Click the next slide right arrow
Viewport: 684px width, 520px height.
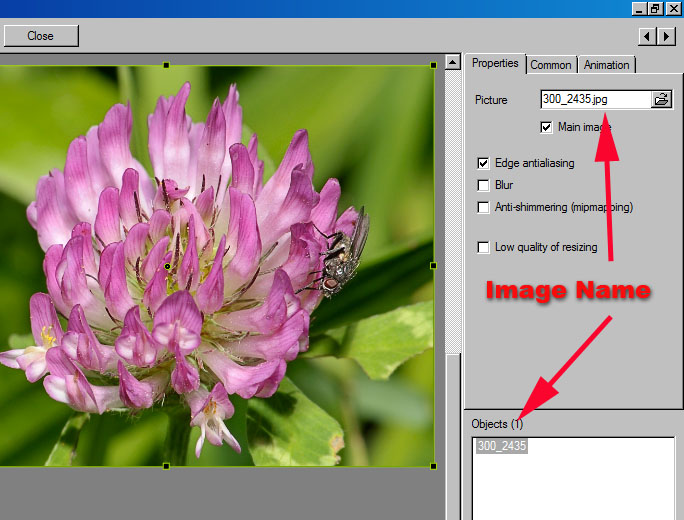click(x=665, y=36)
